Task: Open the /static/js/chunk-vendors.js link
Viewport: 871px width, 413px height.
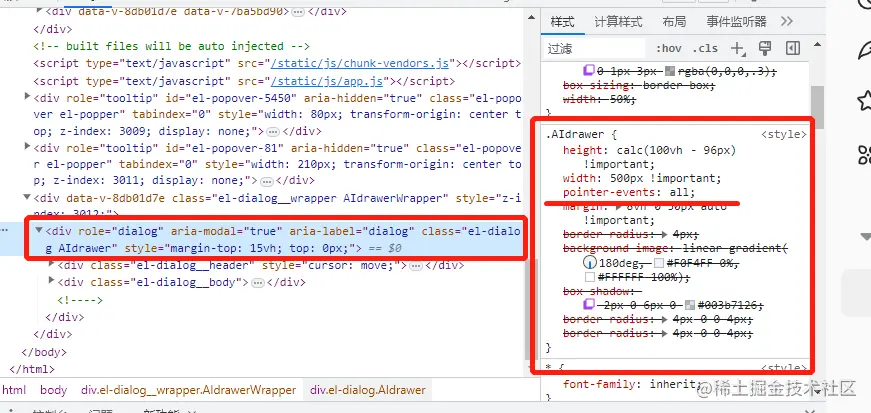Action: pos(359,63)
